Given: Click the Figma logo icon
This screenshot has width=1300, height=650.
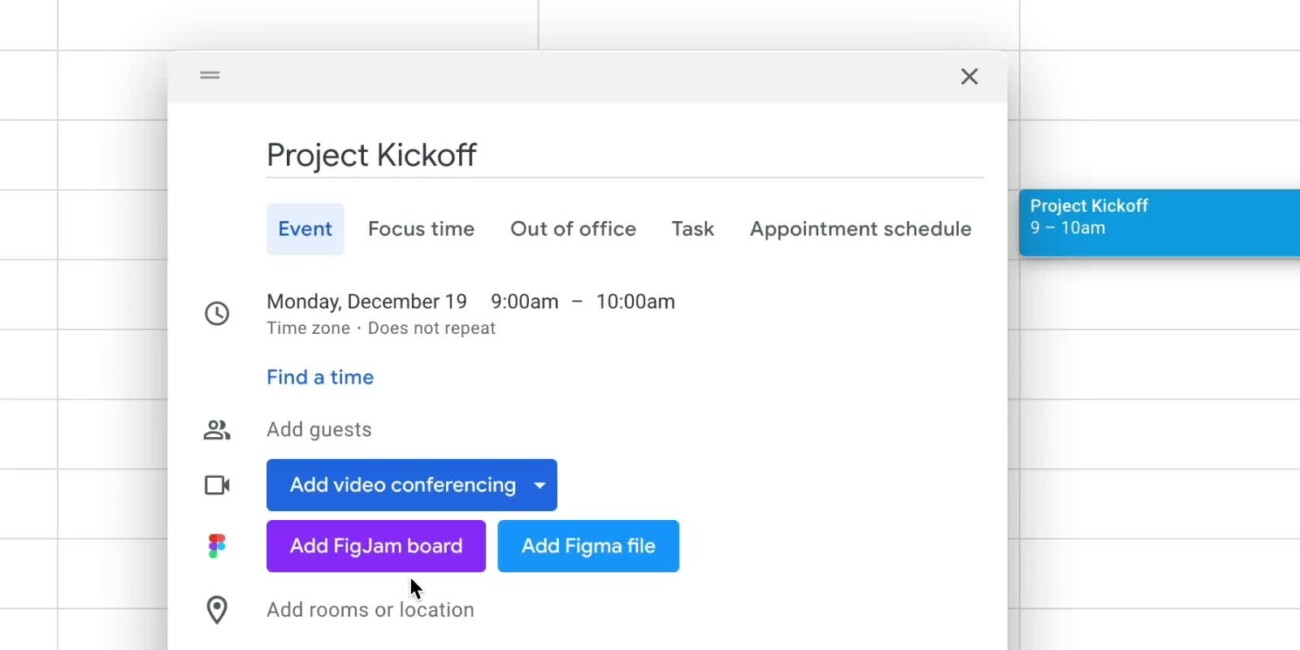Looking at the screenshot, I should tap(217, 546).
